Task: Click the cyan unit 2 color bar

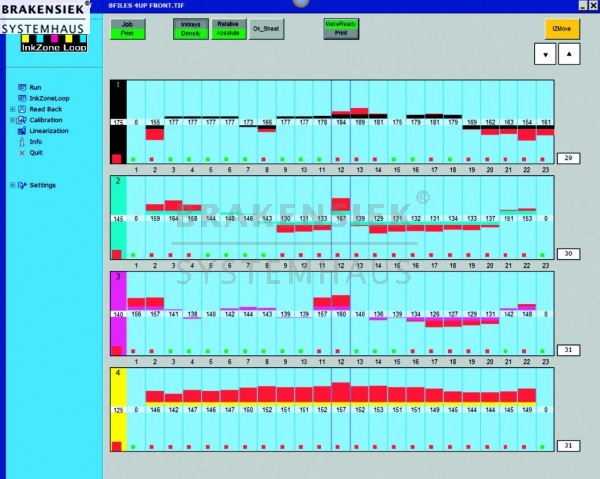Action: coord(118,217)
